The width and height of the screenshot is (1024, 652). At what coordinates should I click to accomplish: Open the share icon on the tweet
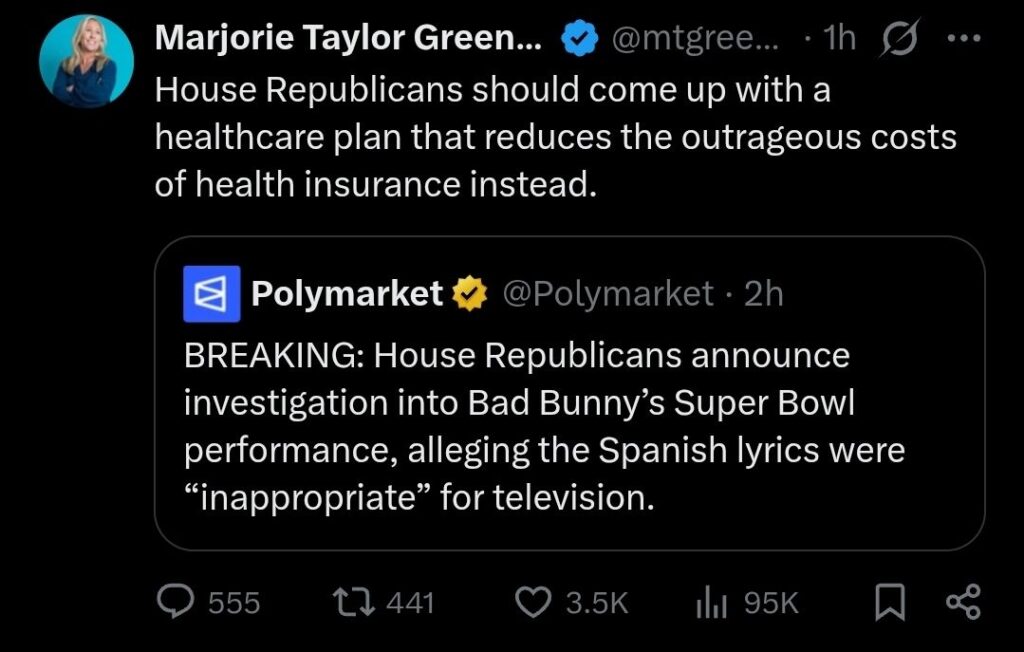click(963, 601)
